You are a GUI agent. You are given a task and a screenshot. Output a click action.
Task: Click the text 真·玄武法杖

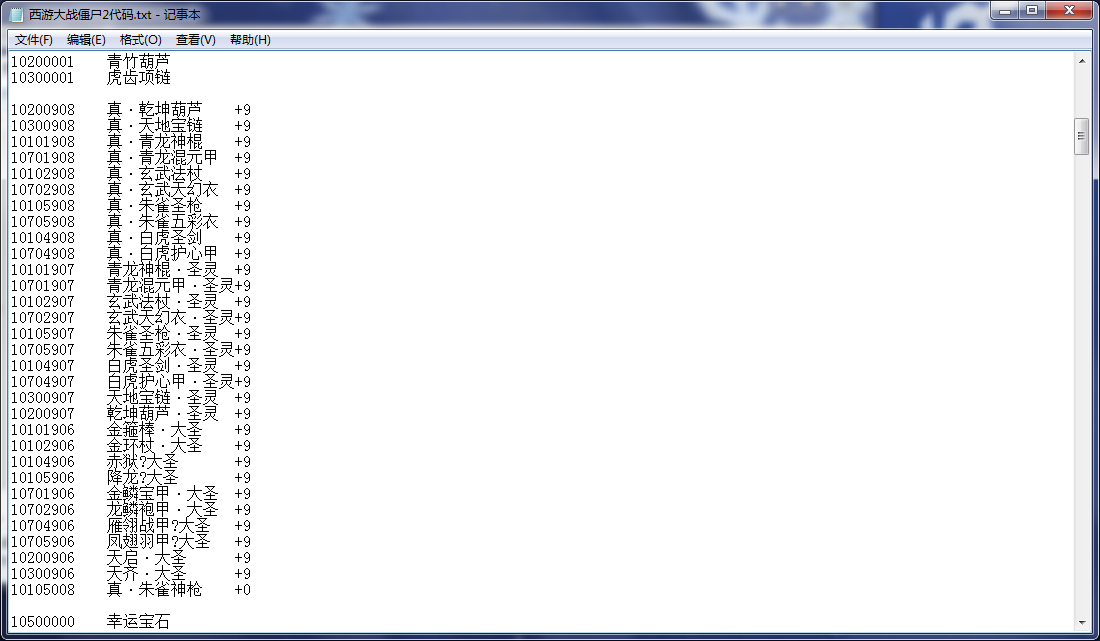154,174
